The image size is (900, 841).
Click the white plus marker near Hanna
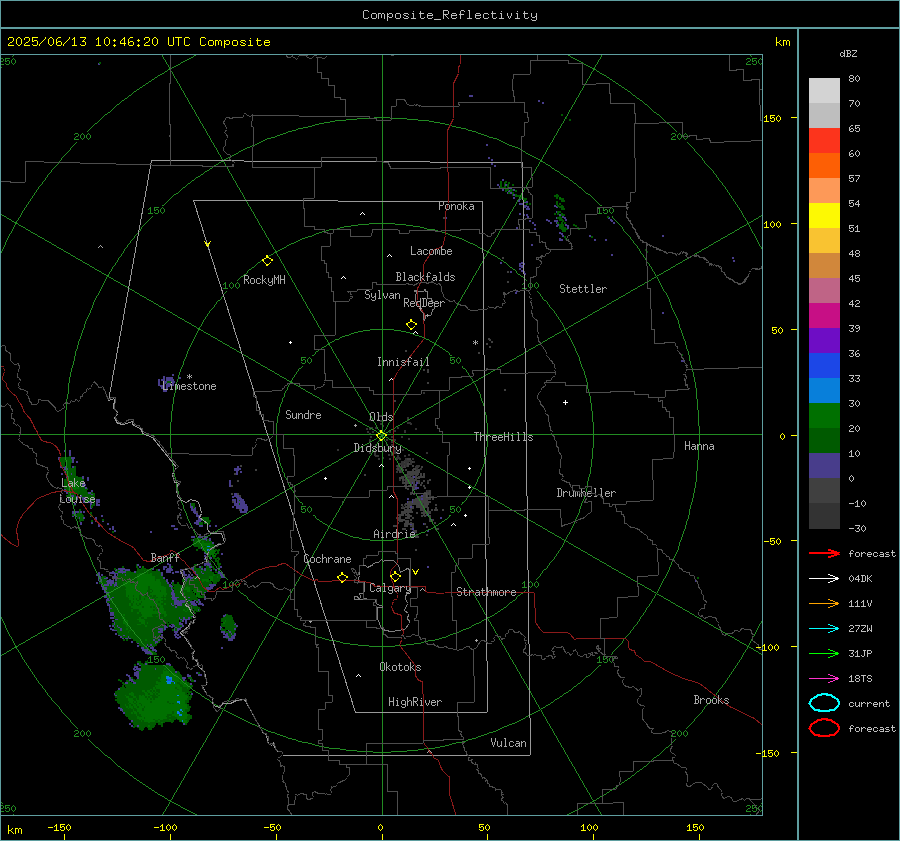565,402
